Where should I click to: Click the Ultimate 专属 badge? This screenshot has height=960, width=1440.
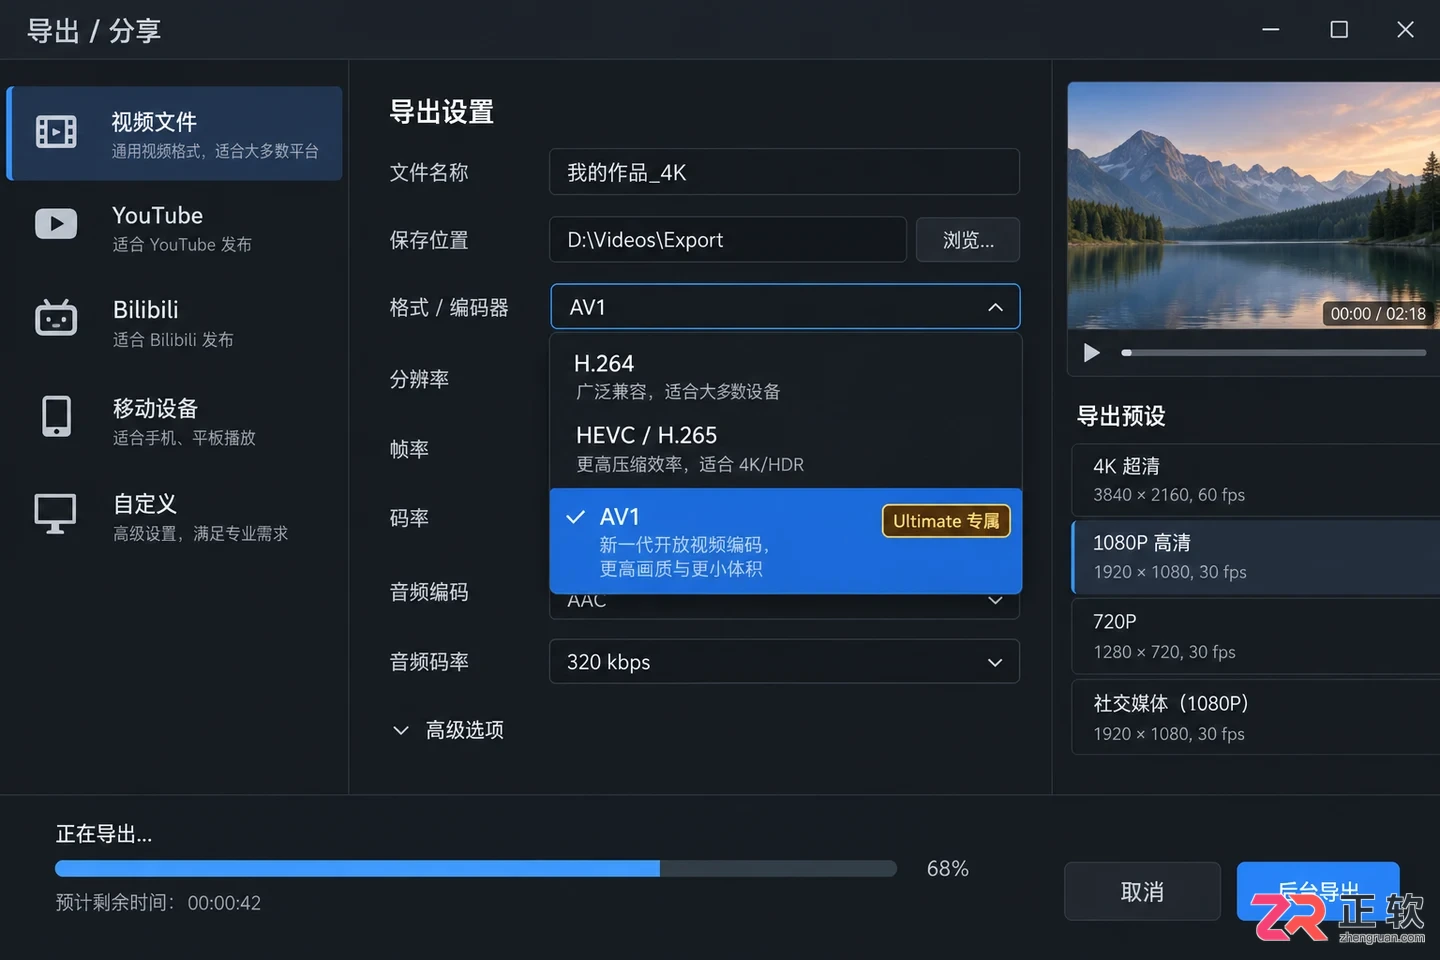coord(946,521)
